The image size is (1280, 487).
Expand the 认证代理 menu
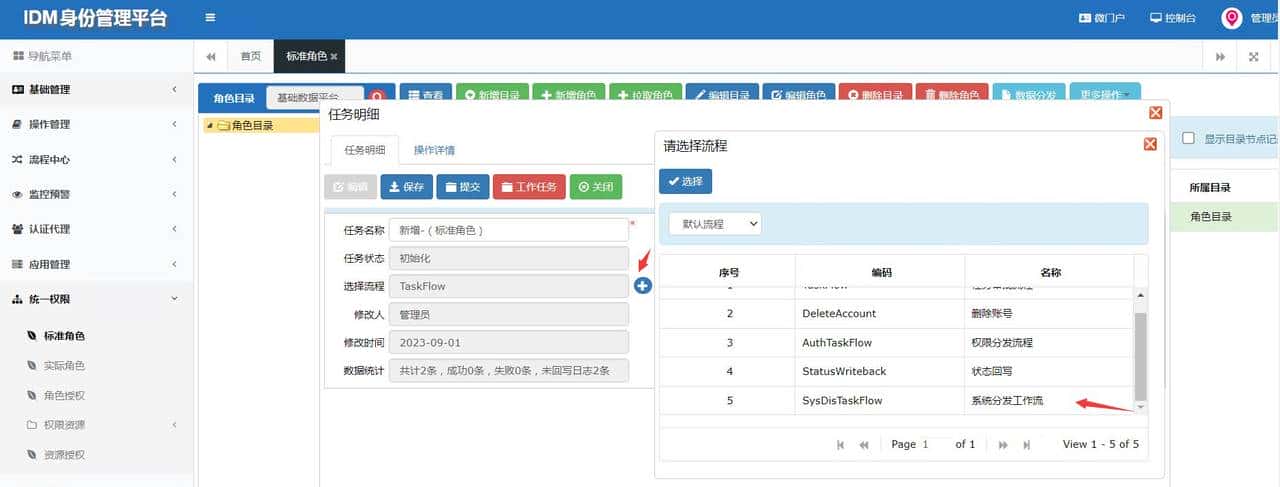pos(97,229)
